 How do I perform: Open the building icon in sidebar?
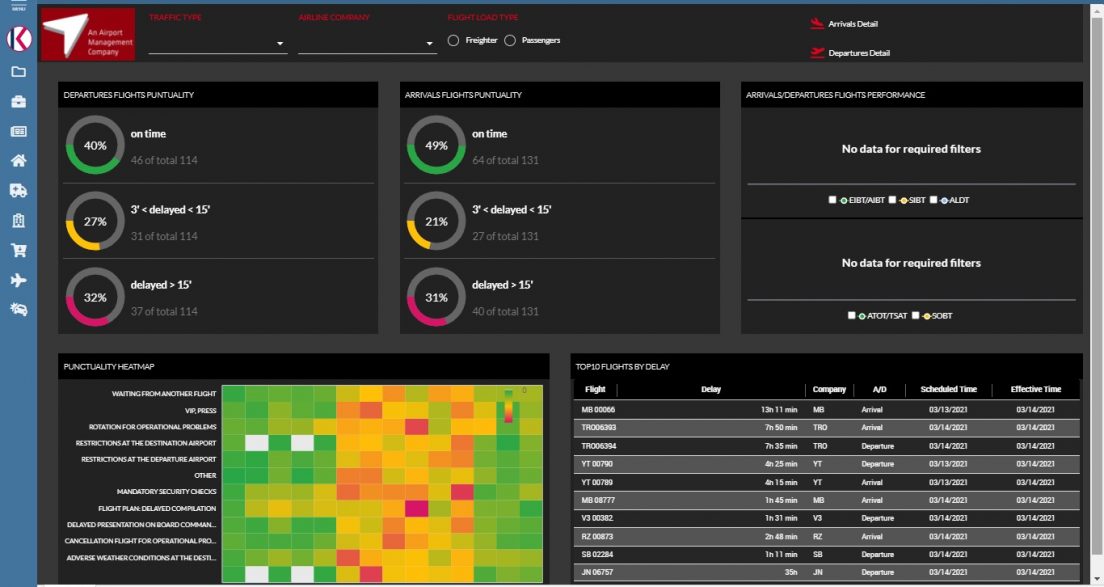click(19, 220)
